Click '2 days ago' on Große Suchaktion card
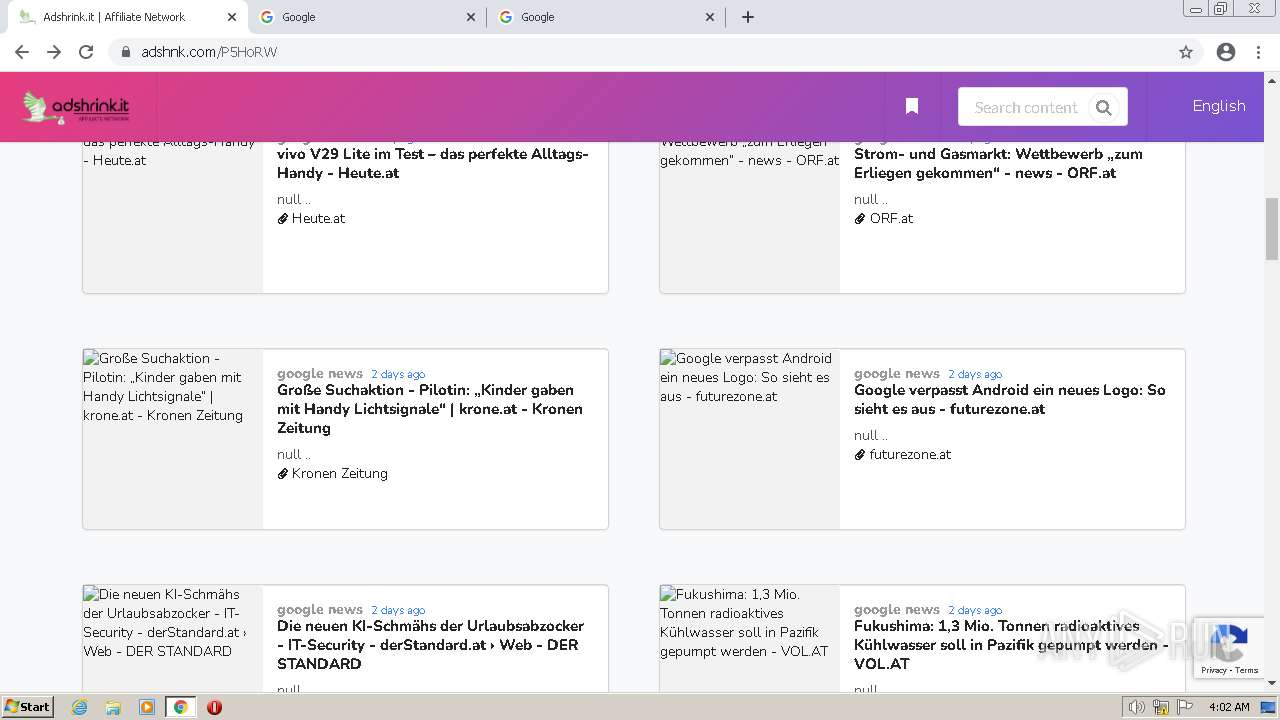Screen dimensions: 1280x720 click(x=398, y=374)
